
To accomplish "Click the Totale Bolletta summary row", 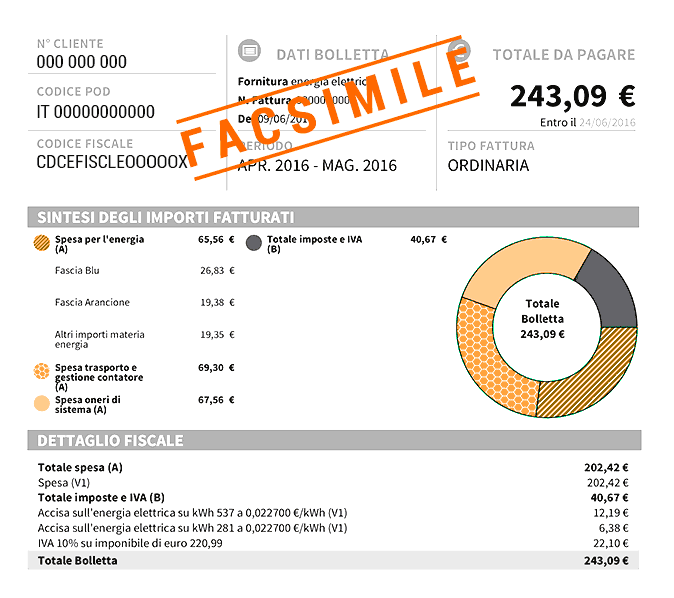I will [333, 561].
